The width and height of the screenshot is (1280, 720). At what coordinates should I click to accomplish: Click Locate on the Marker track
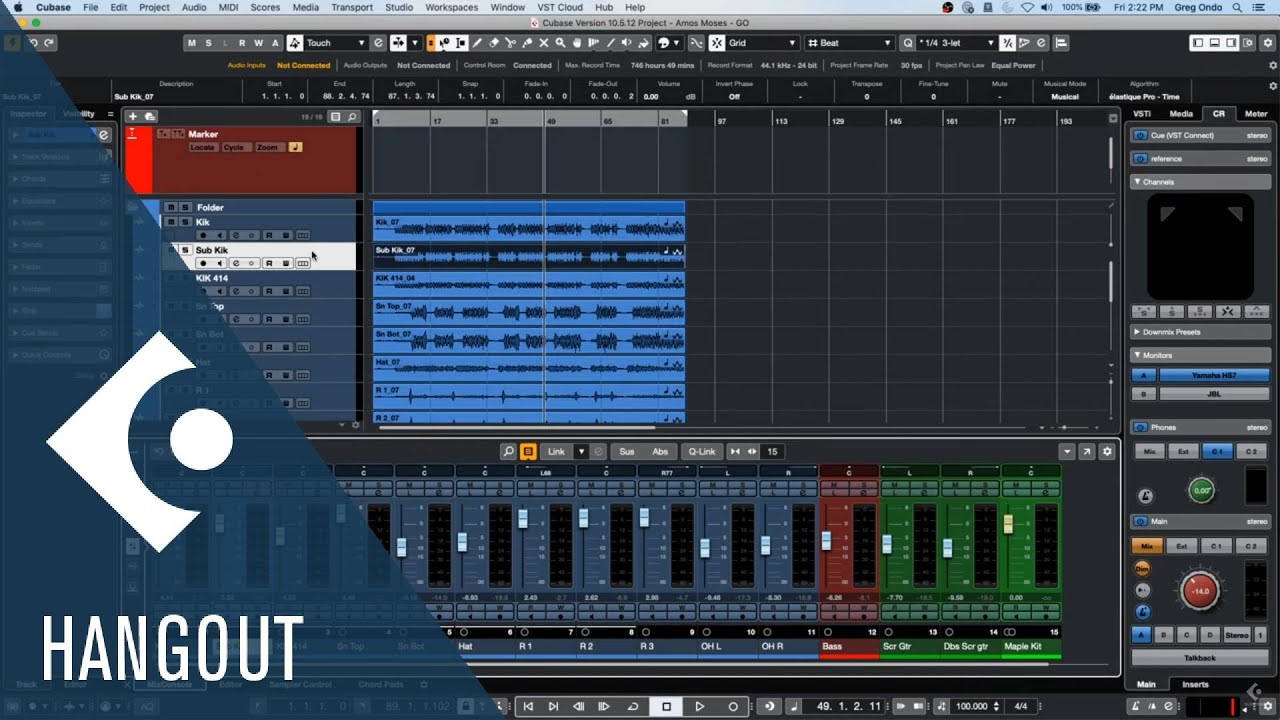pyautogui.click(x=203, y=147)
